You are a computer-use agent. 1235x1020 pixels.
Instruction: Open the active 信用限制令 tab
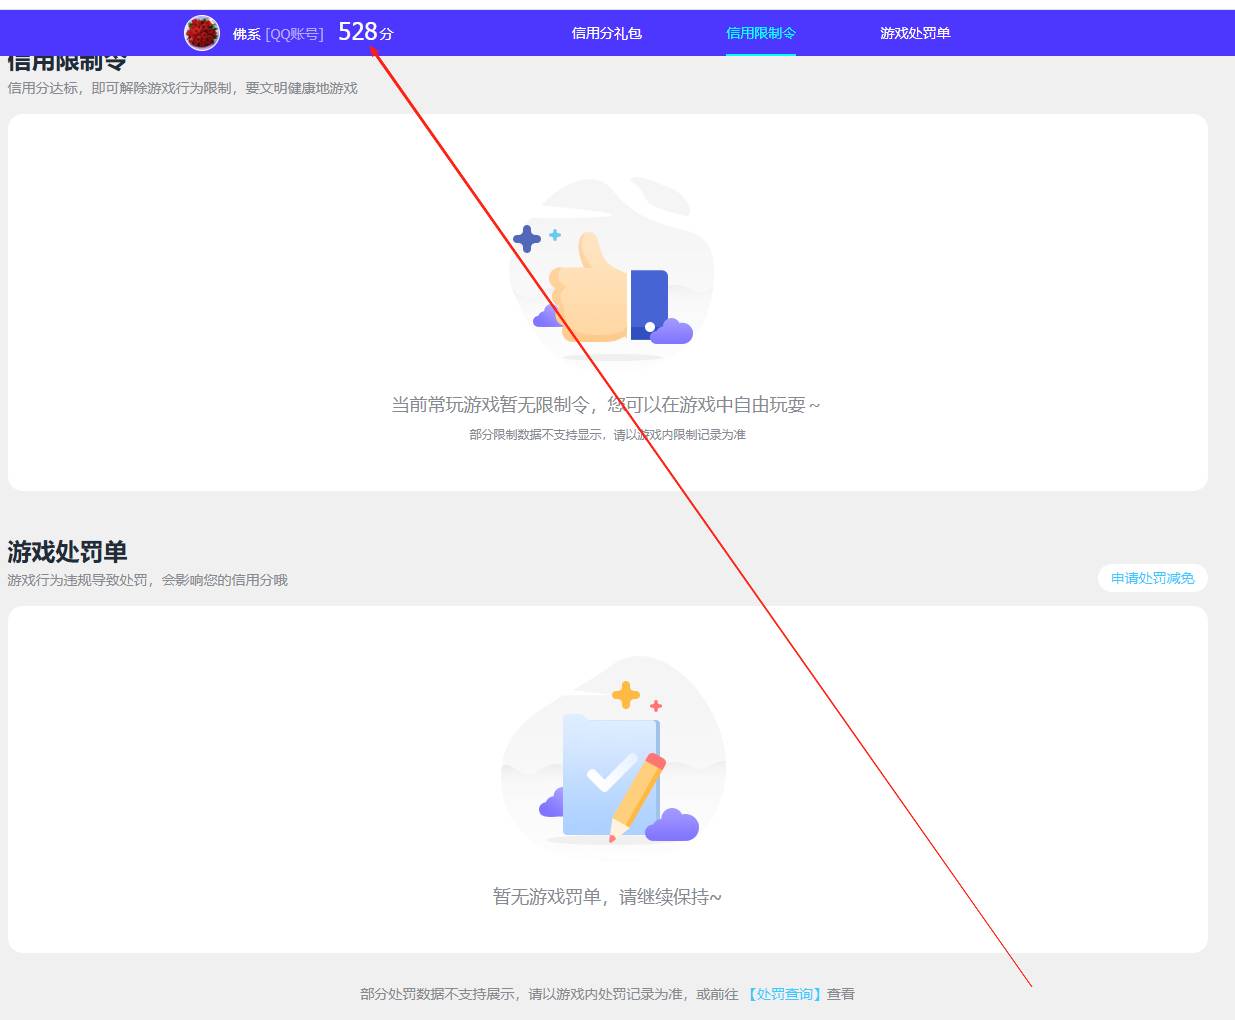click(x=760, y=33)
